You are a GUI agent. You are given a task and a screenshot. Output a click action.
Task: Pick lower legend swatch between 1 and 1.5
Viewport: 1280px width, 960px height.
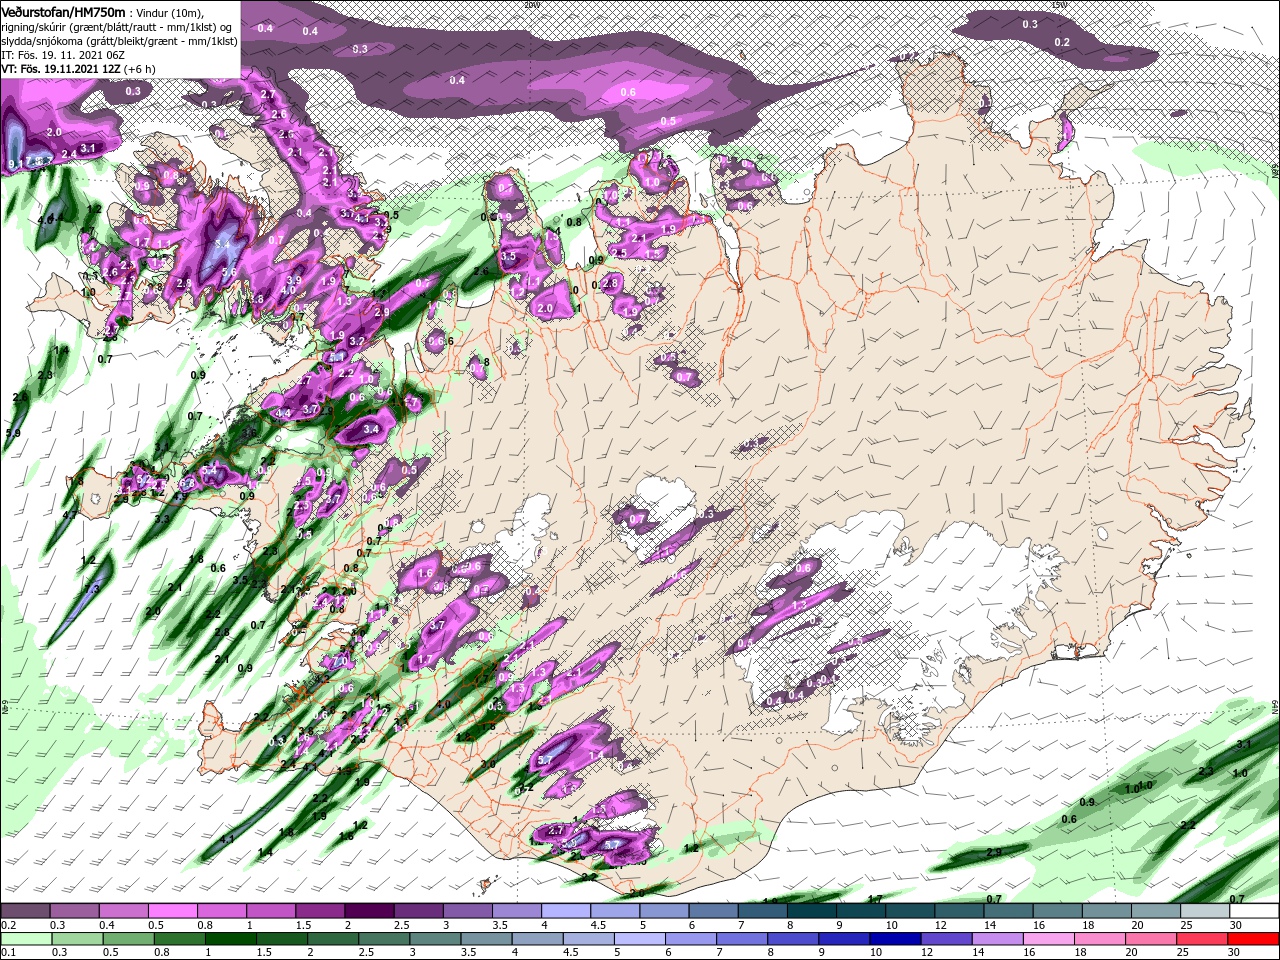pyautogui.click(x=230, y=939)
